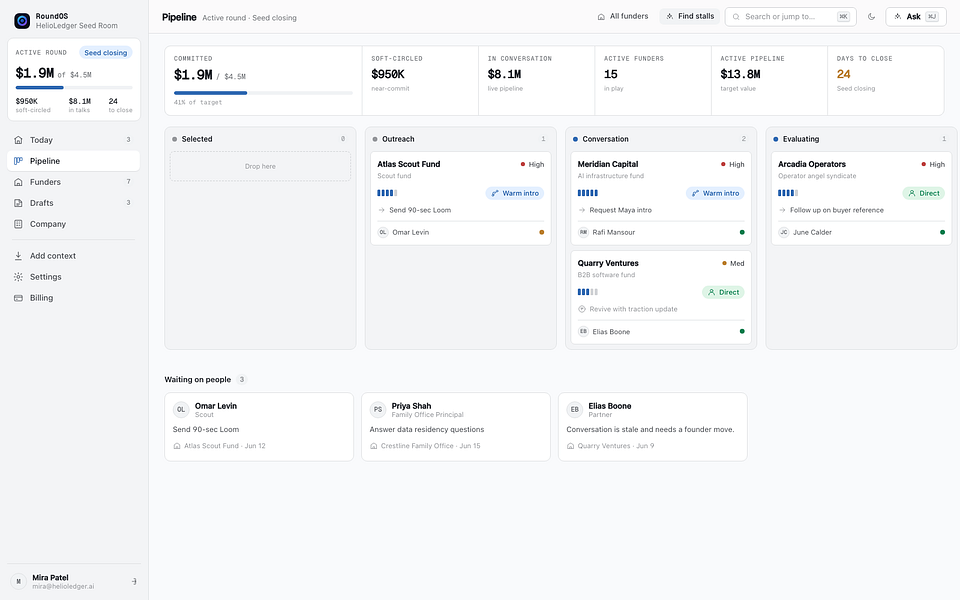This screenshot has width=960, height=600.
Task: Click the RoundOS logo icon
Action: [x=22, y=21]
